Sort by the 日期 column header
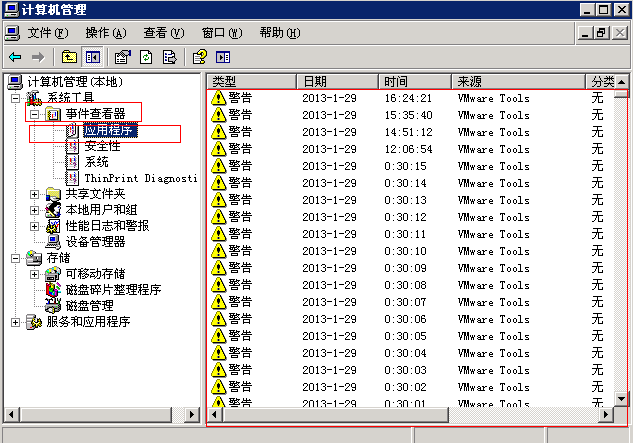 coord(338,82)
